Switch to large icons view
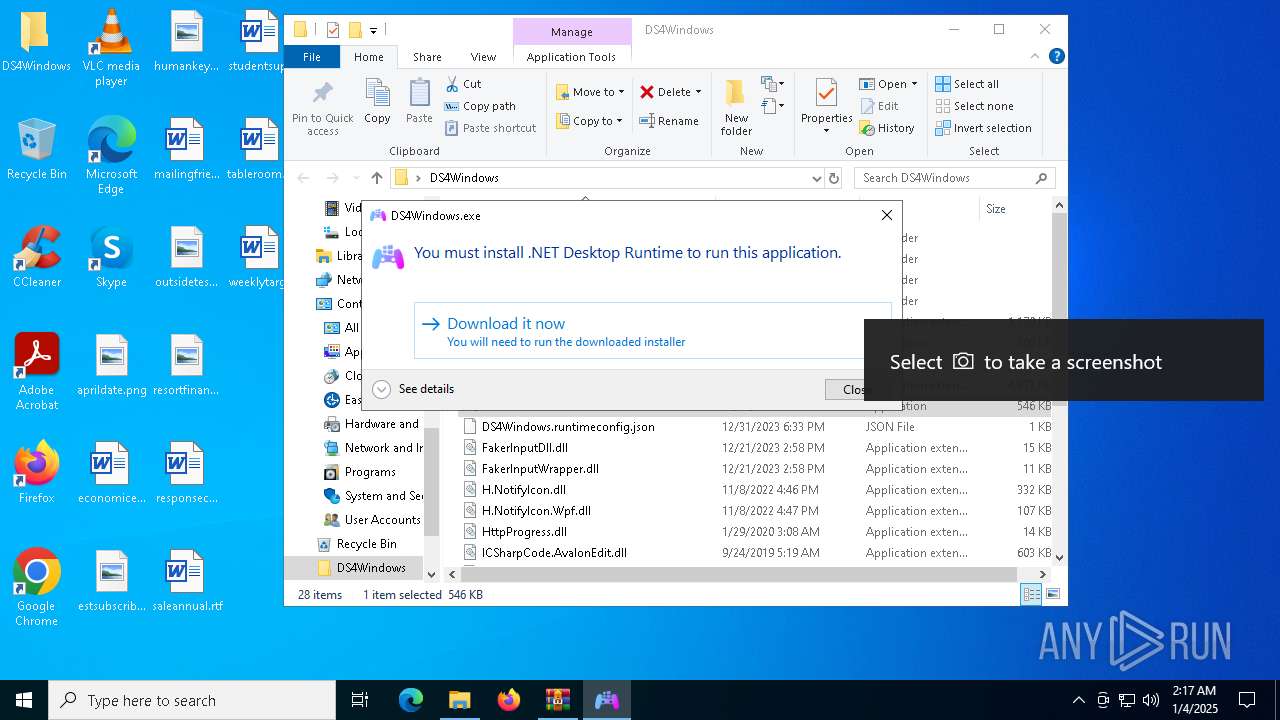Viewport: 1280px width, 720px height. (1052, 595)
